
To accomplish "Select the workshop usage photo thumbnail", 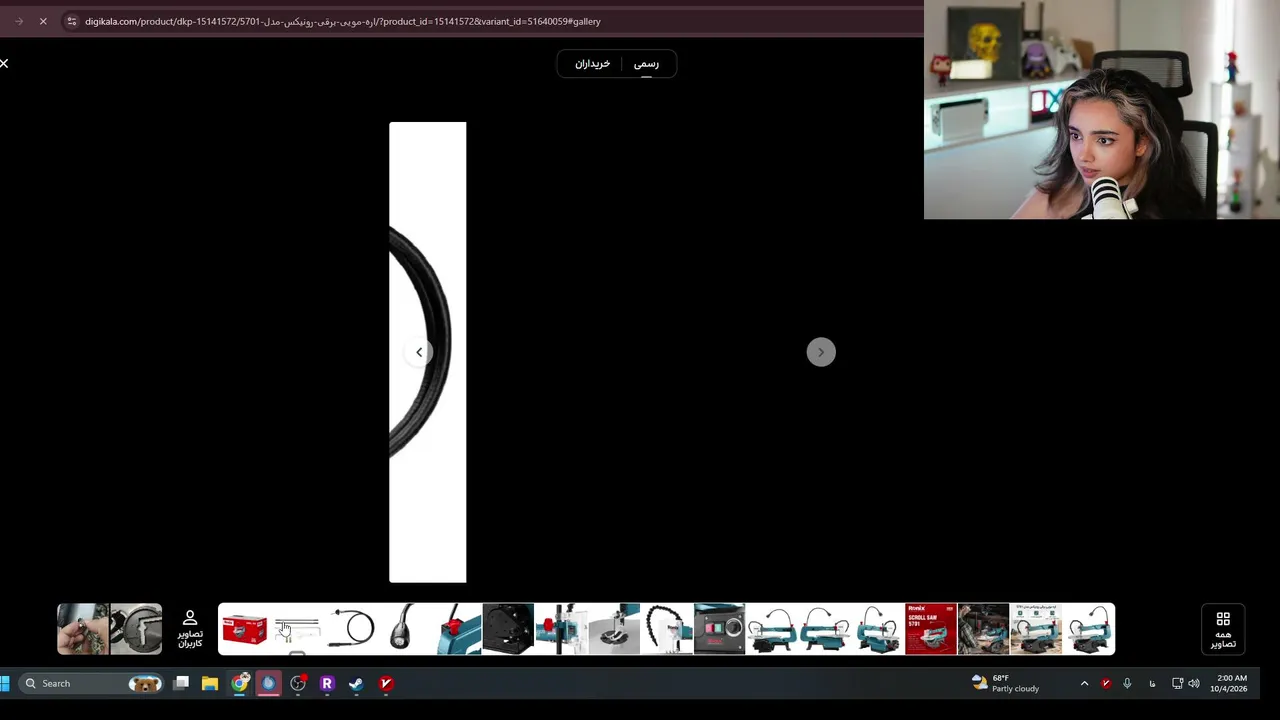I will click(983, 629).
